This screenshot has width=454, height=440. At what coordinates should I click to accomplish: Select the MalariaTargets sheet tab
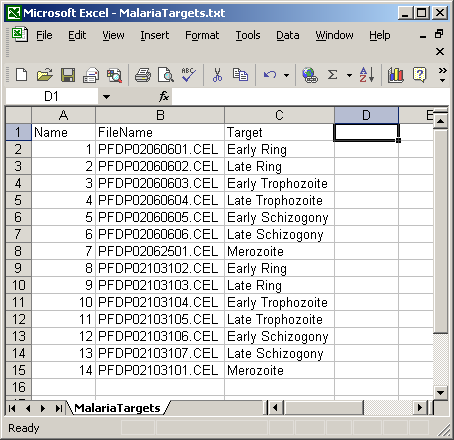(117, 408)
